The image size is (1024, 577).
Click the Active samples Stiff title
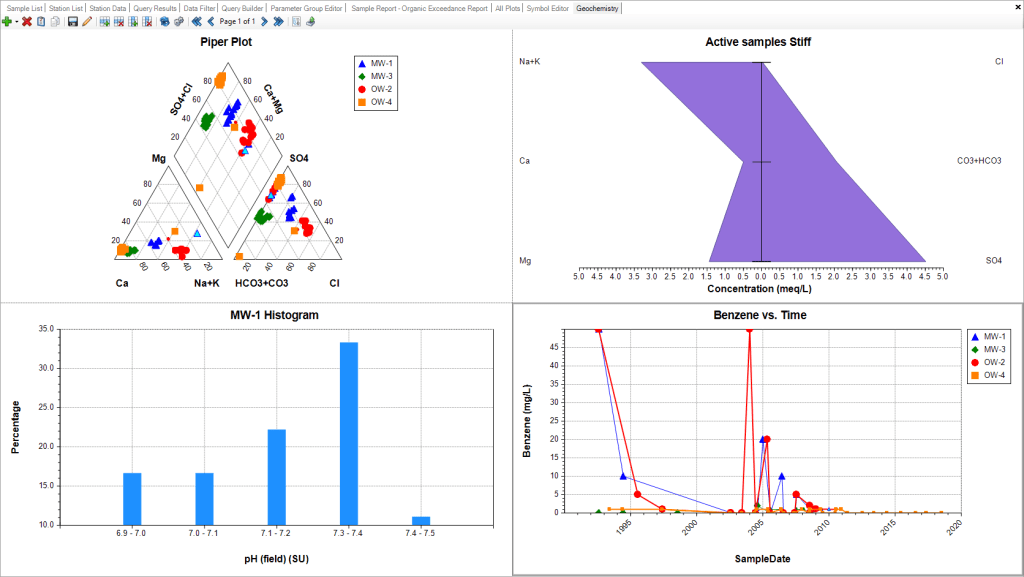[x=766, y=42]
